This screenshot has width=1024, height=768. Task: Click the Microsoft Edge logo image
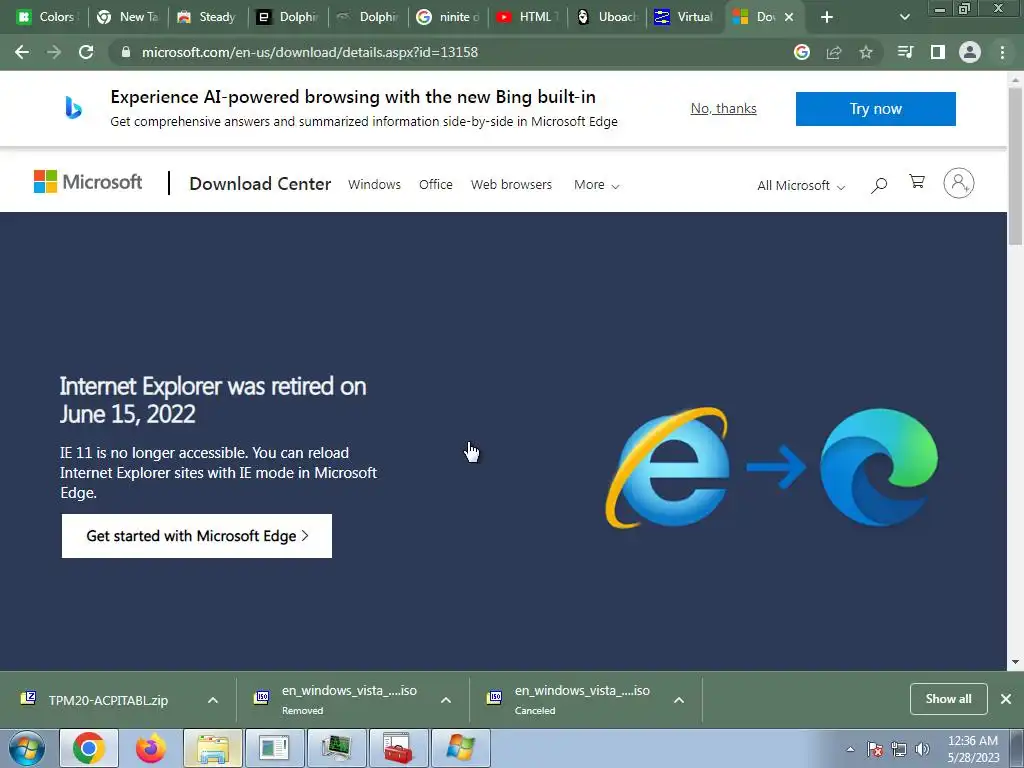(x=879, y=467)
